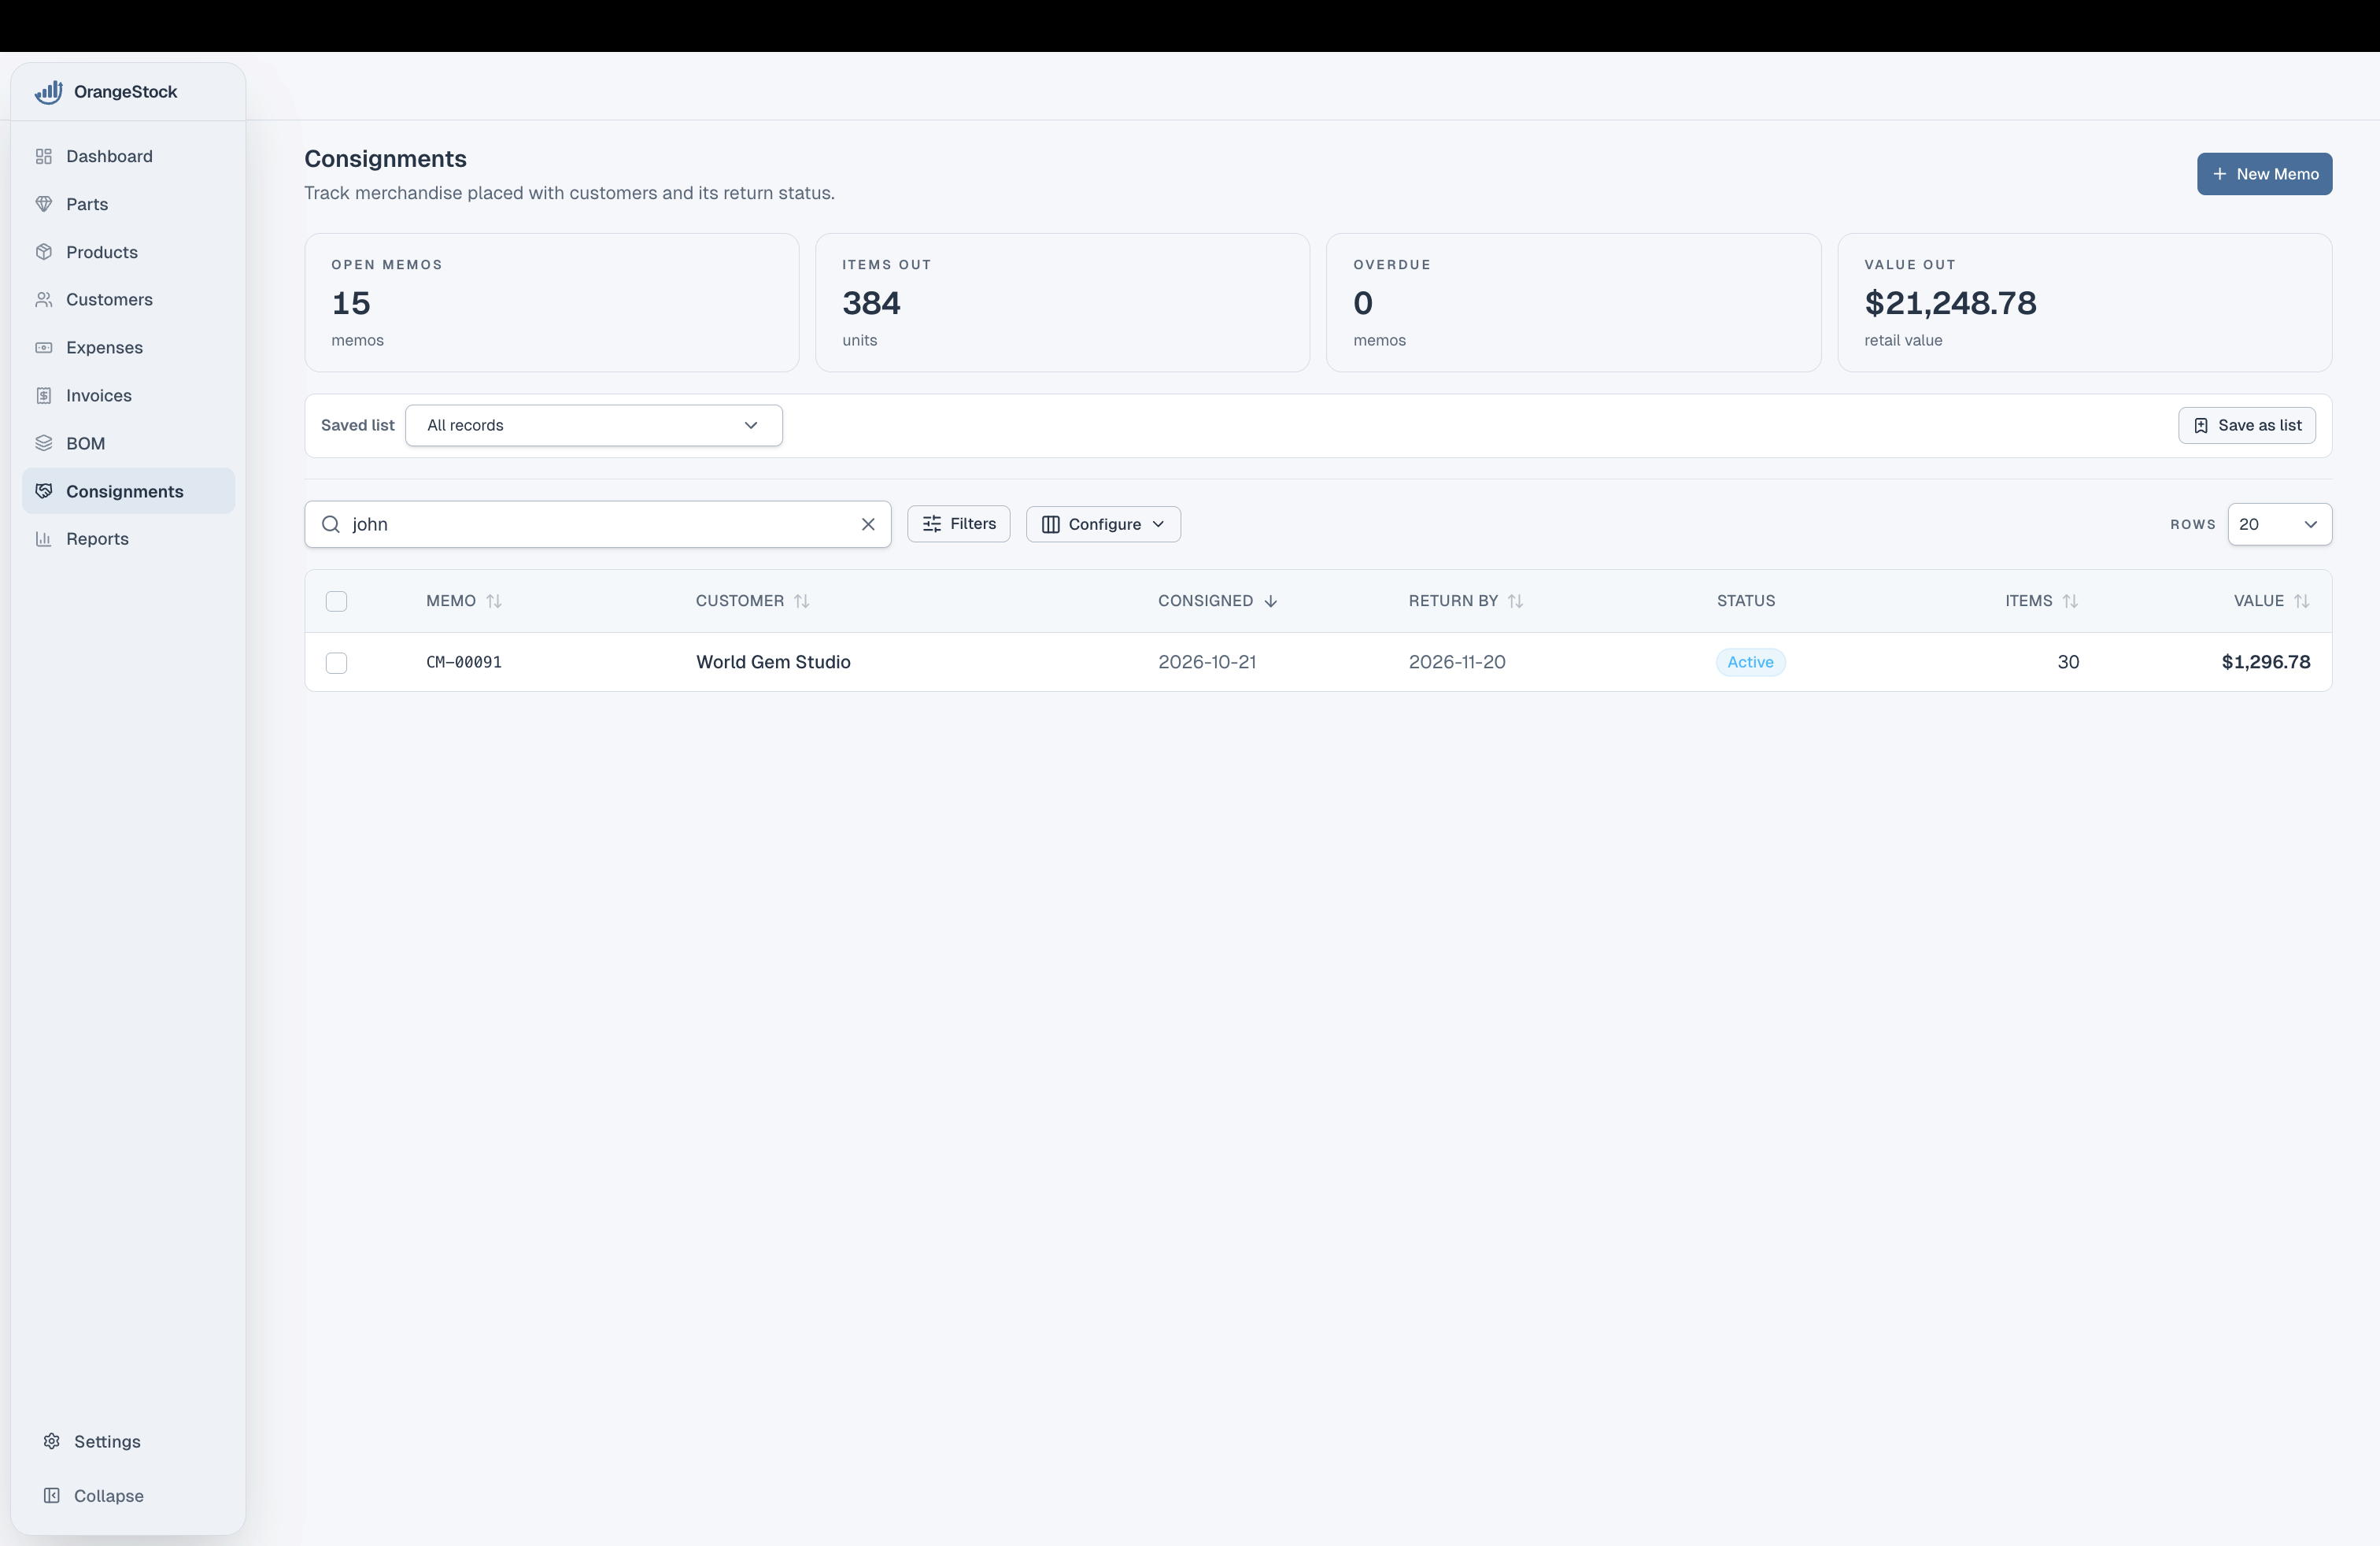Open the Rows per page dropdown
2380x1546 pixels.
(2280, 525)
